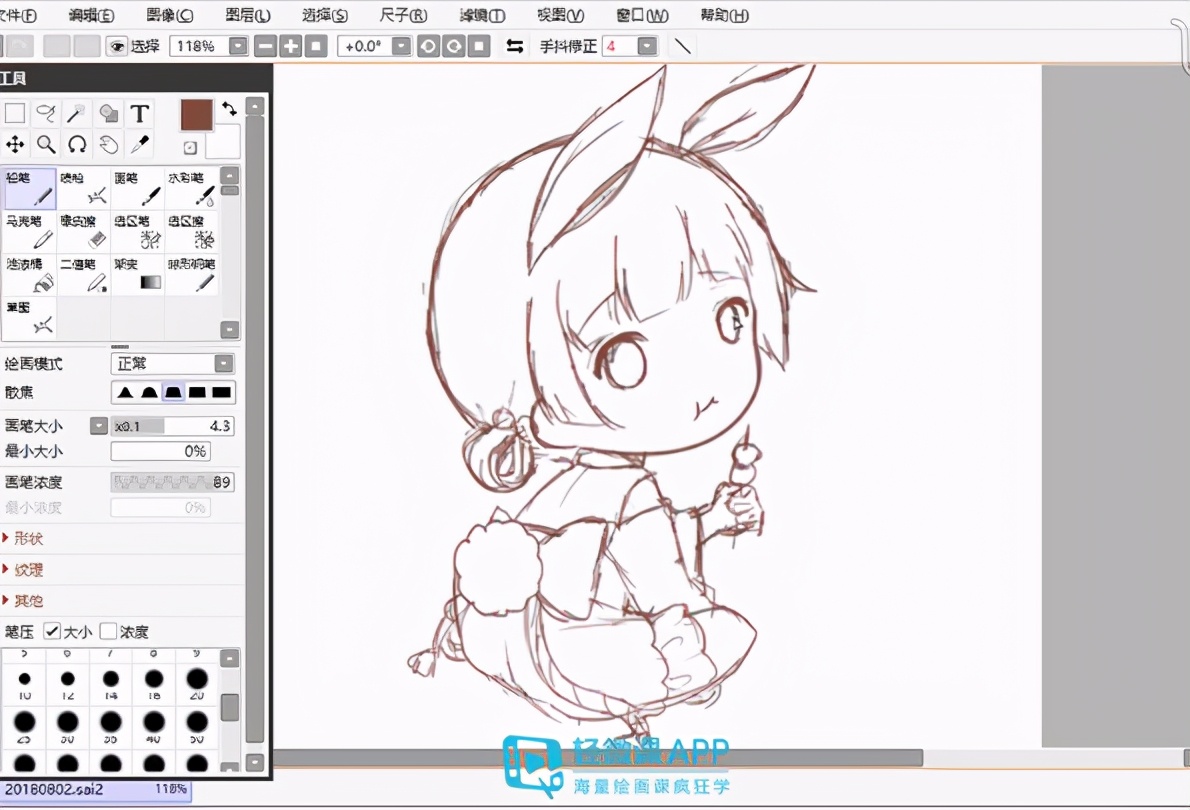This screenshot has width=1190, height=810.
Task: Choose the 喷枪 airbrush tool
Action: click(x=83, y=189)
